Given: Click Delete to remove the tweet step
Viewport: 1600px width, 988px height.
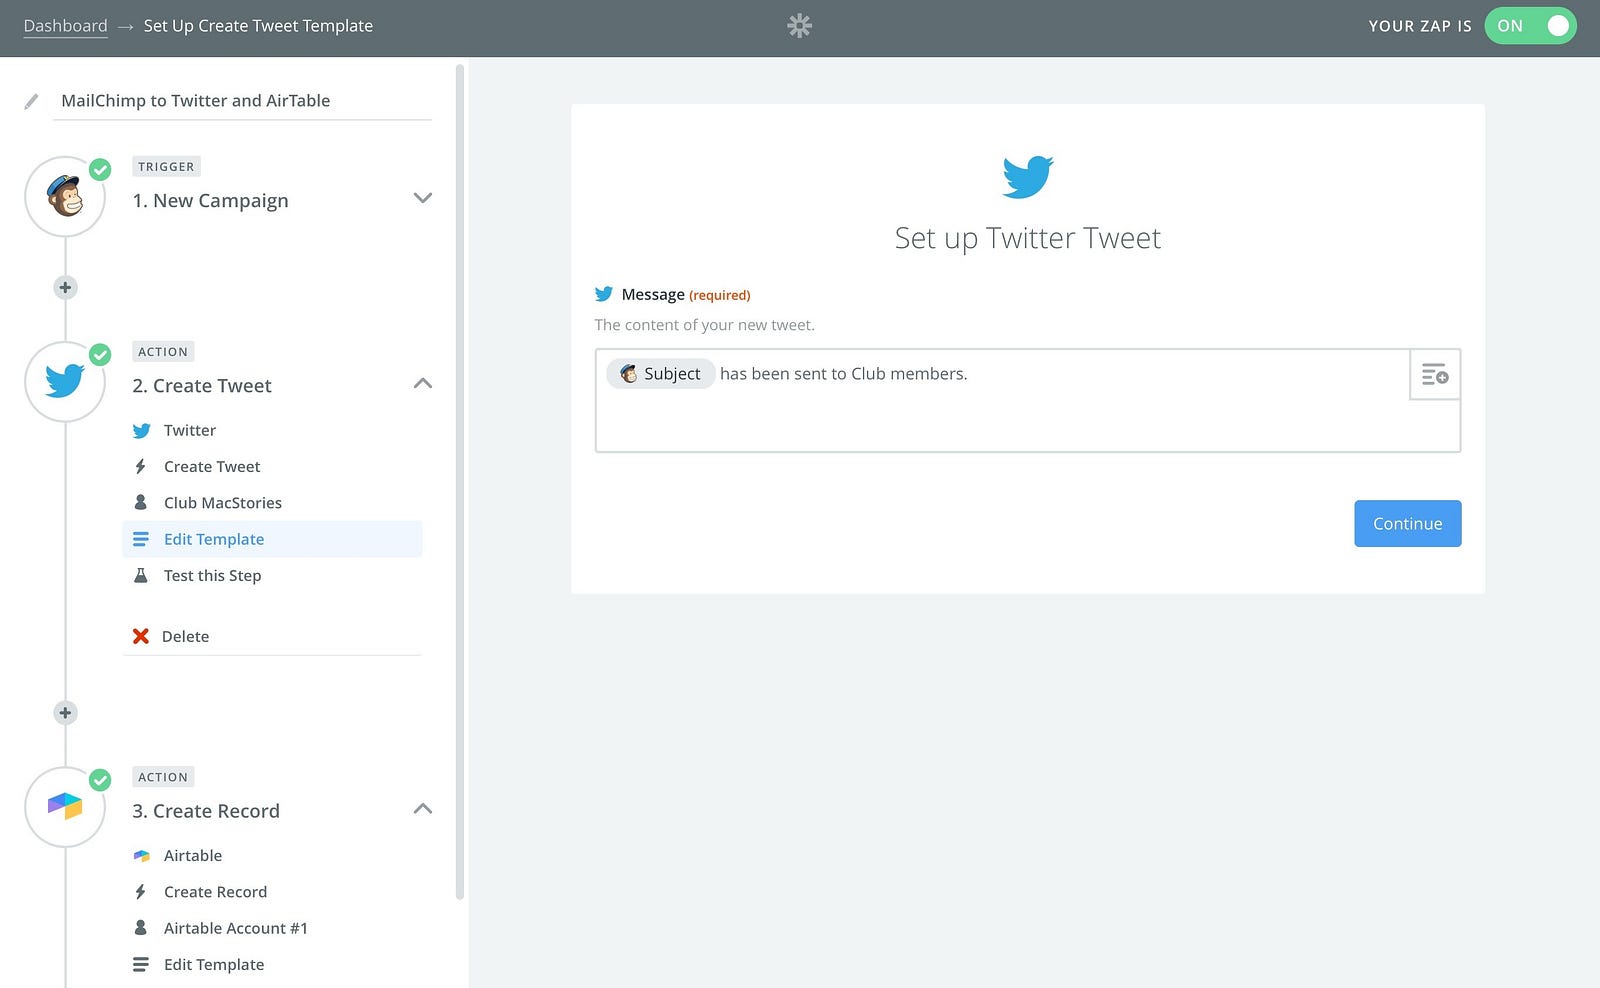Looking at the screenshot, I should [185, 637].
